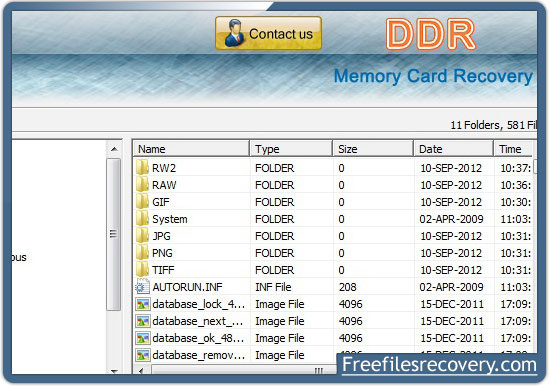Viewport: 550px width, 386px height.
Task: Select the database_ok_48... file name
Action: [x=199, y=338]
